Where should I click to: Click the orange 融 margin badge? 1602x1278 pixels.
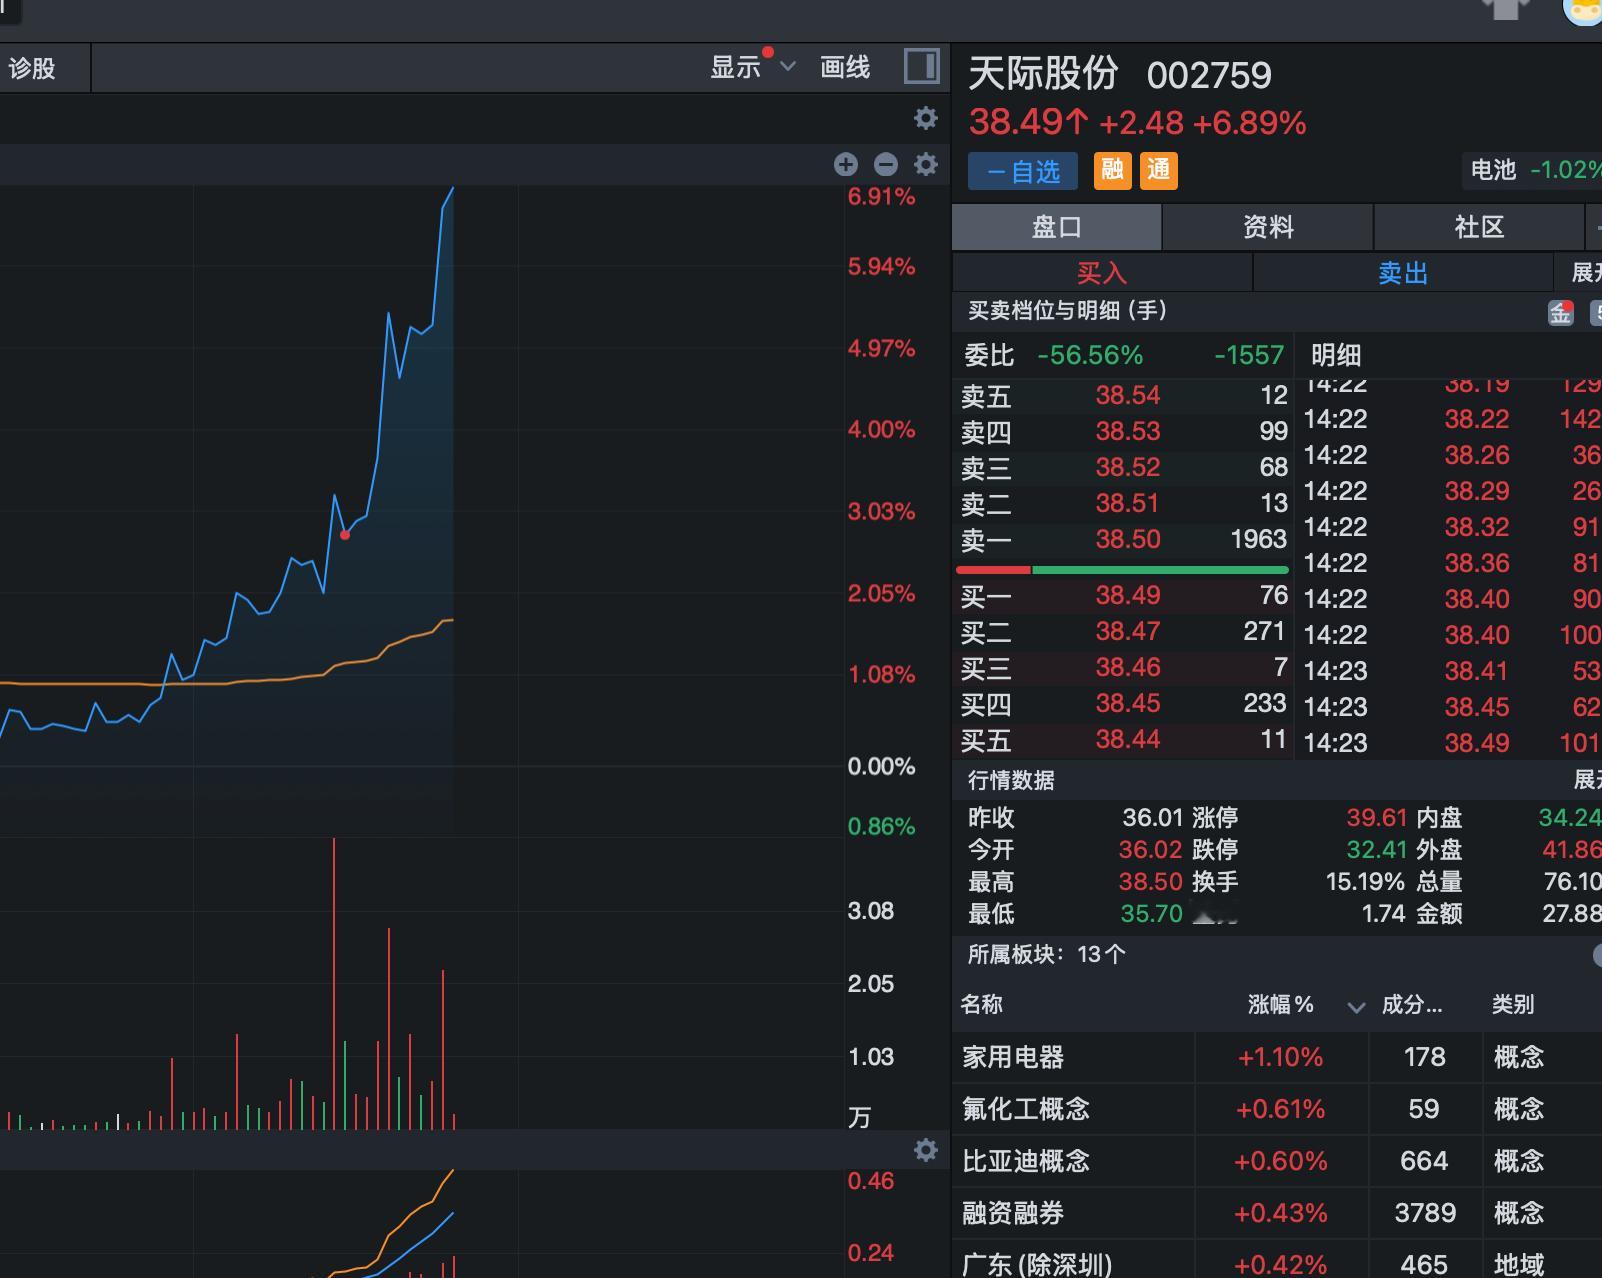coord(1112,170)
